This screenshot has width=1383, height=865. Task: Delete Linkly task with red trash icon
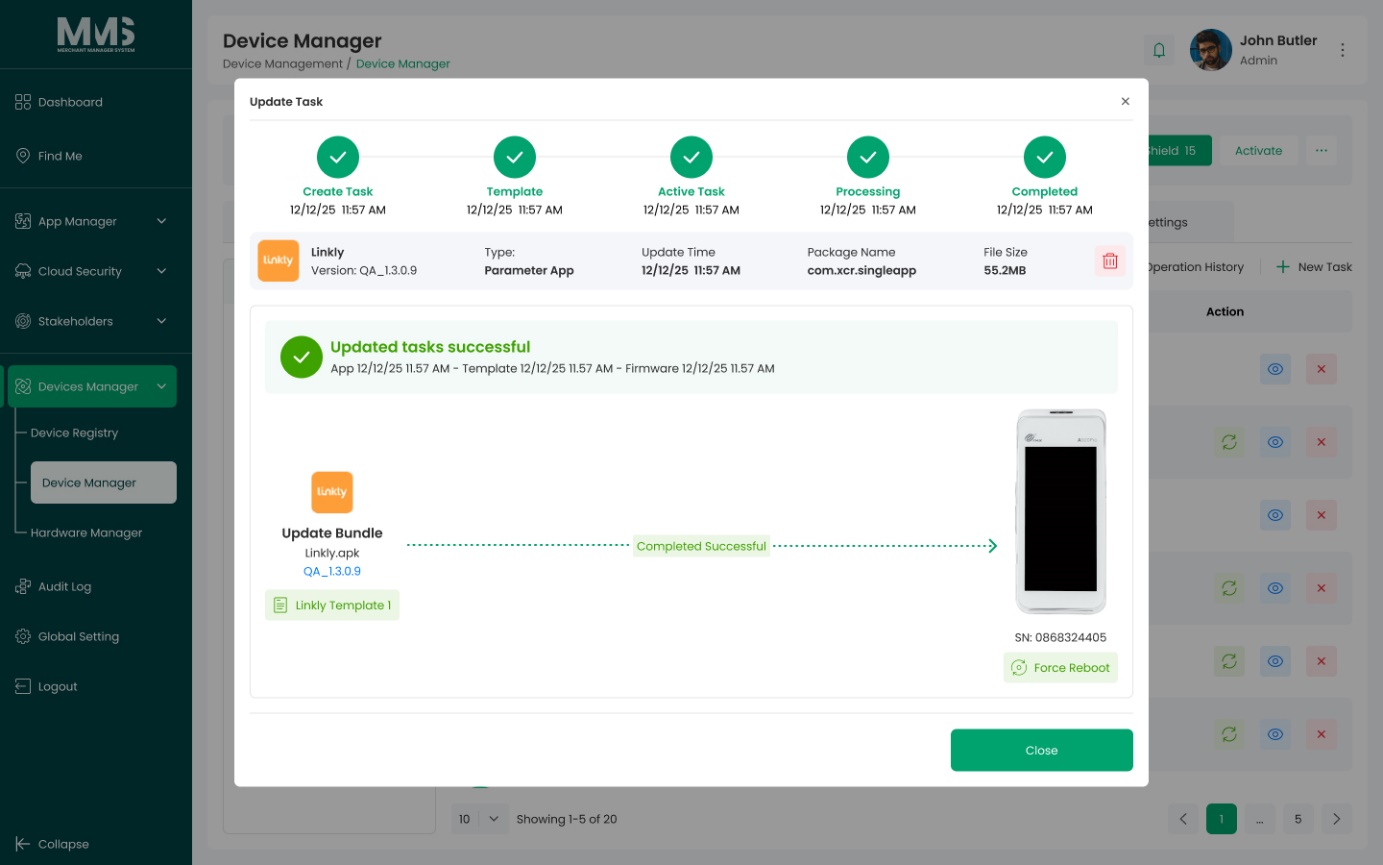1110,261
